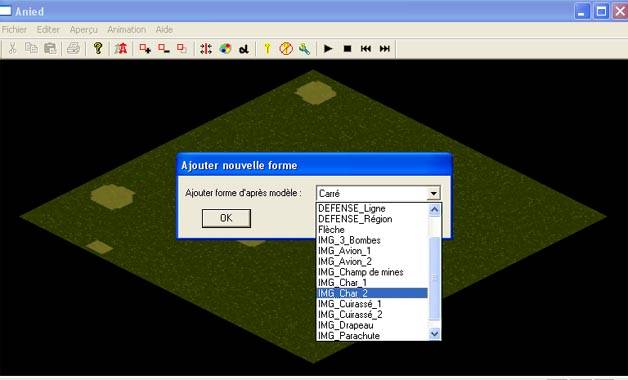This screenshot has width=628, height=380.
Task: Click the add shape icon with plus
Action: [145, 49]
